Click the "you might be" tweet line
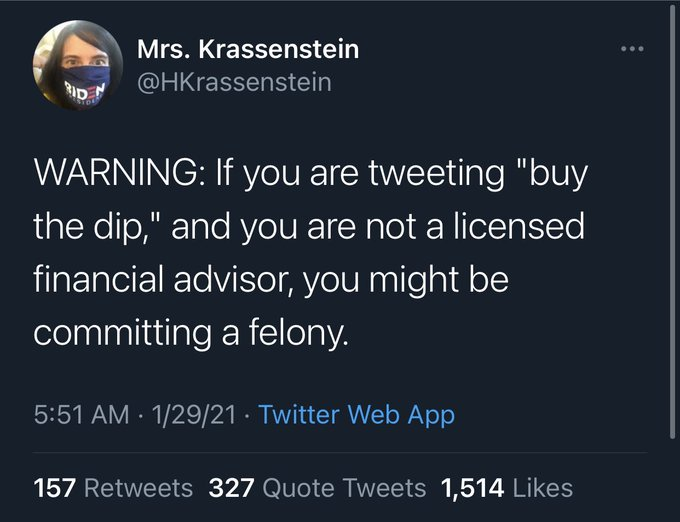 click(405, 280)
